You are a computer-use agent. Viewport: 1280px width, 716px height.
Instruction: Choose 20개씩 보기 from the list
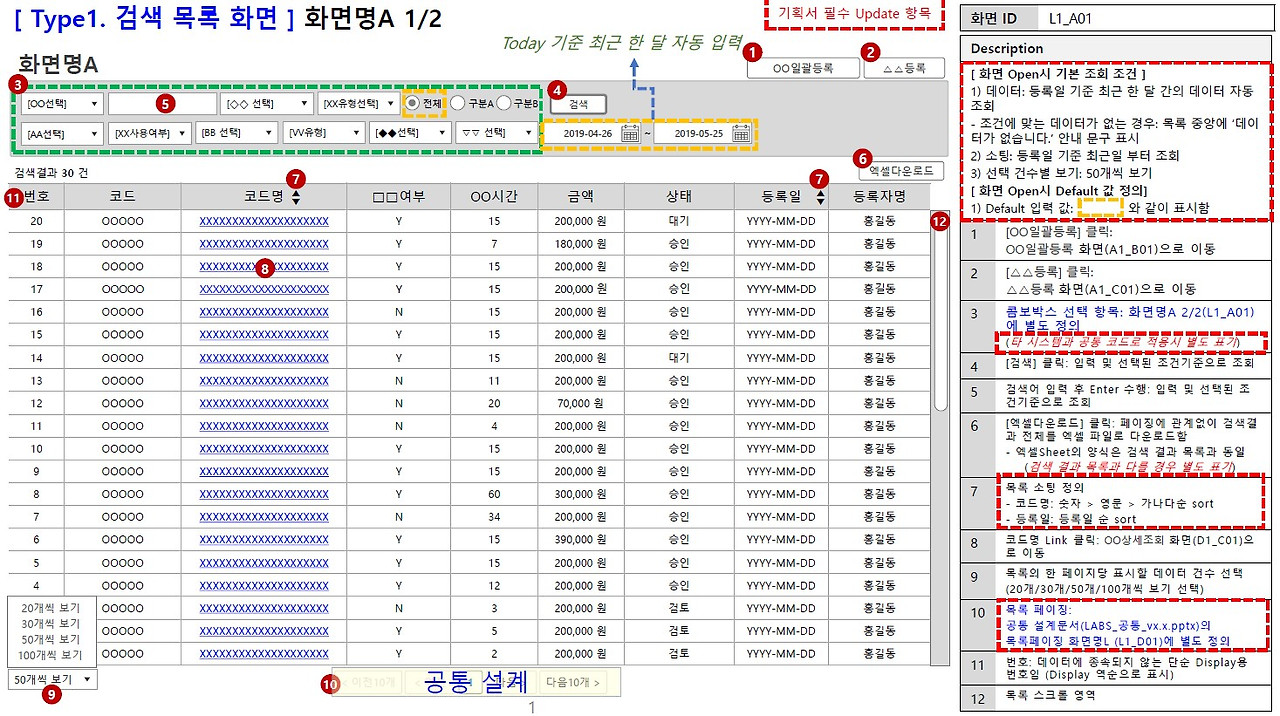(52, 607)
